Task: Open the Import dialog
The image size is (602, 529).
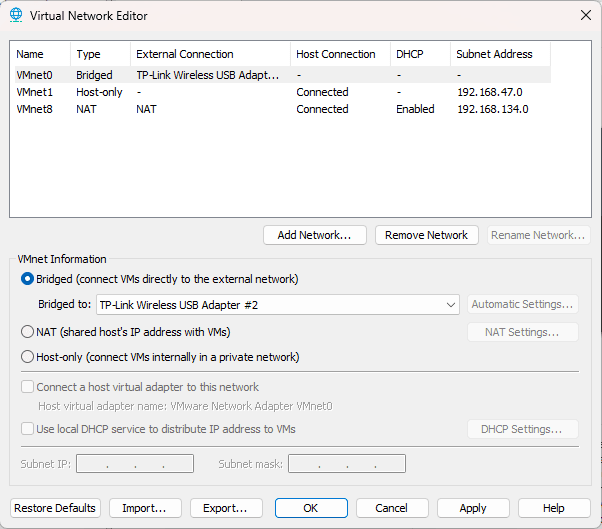Action: [x=145, y=508]
